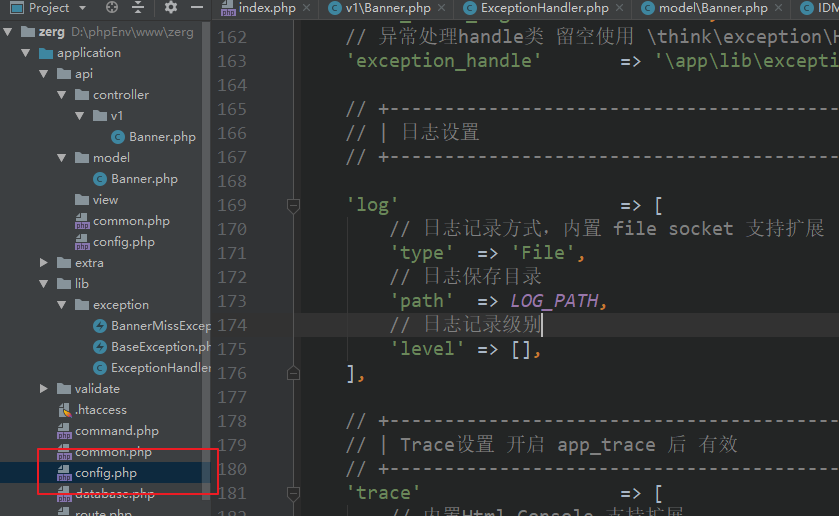The width and height of the screenshot is (839, 516).
Task: Open the Project panel settings gear
Action: [x=171, y=7]
